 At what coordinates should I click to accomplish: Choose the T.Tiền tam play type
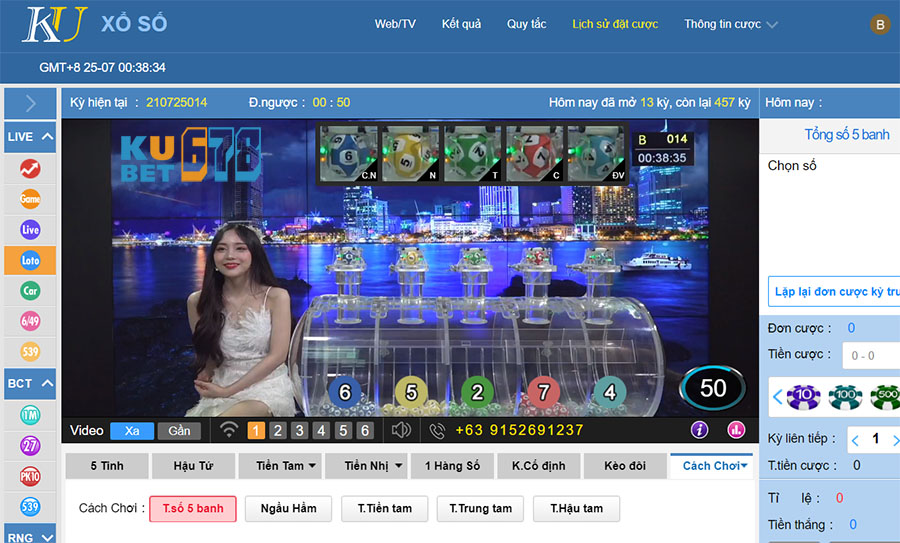tap(385, 509)
